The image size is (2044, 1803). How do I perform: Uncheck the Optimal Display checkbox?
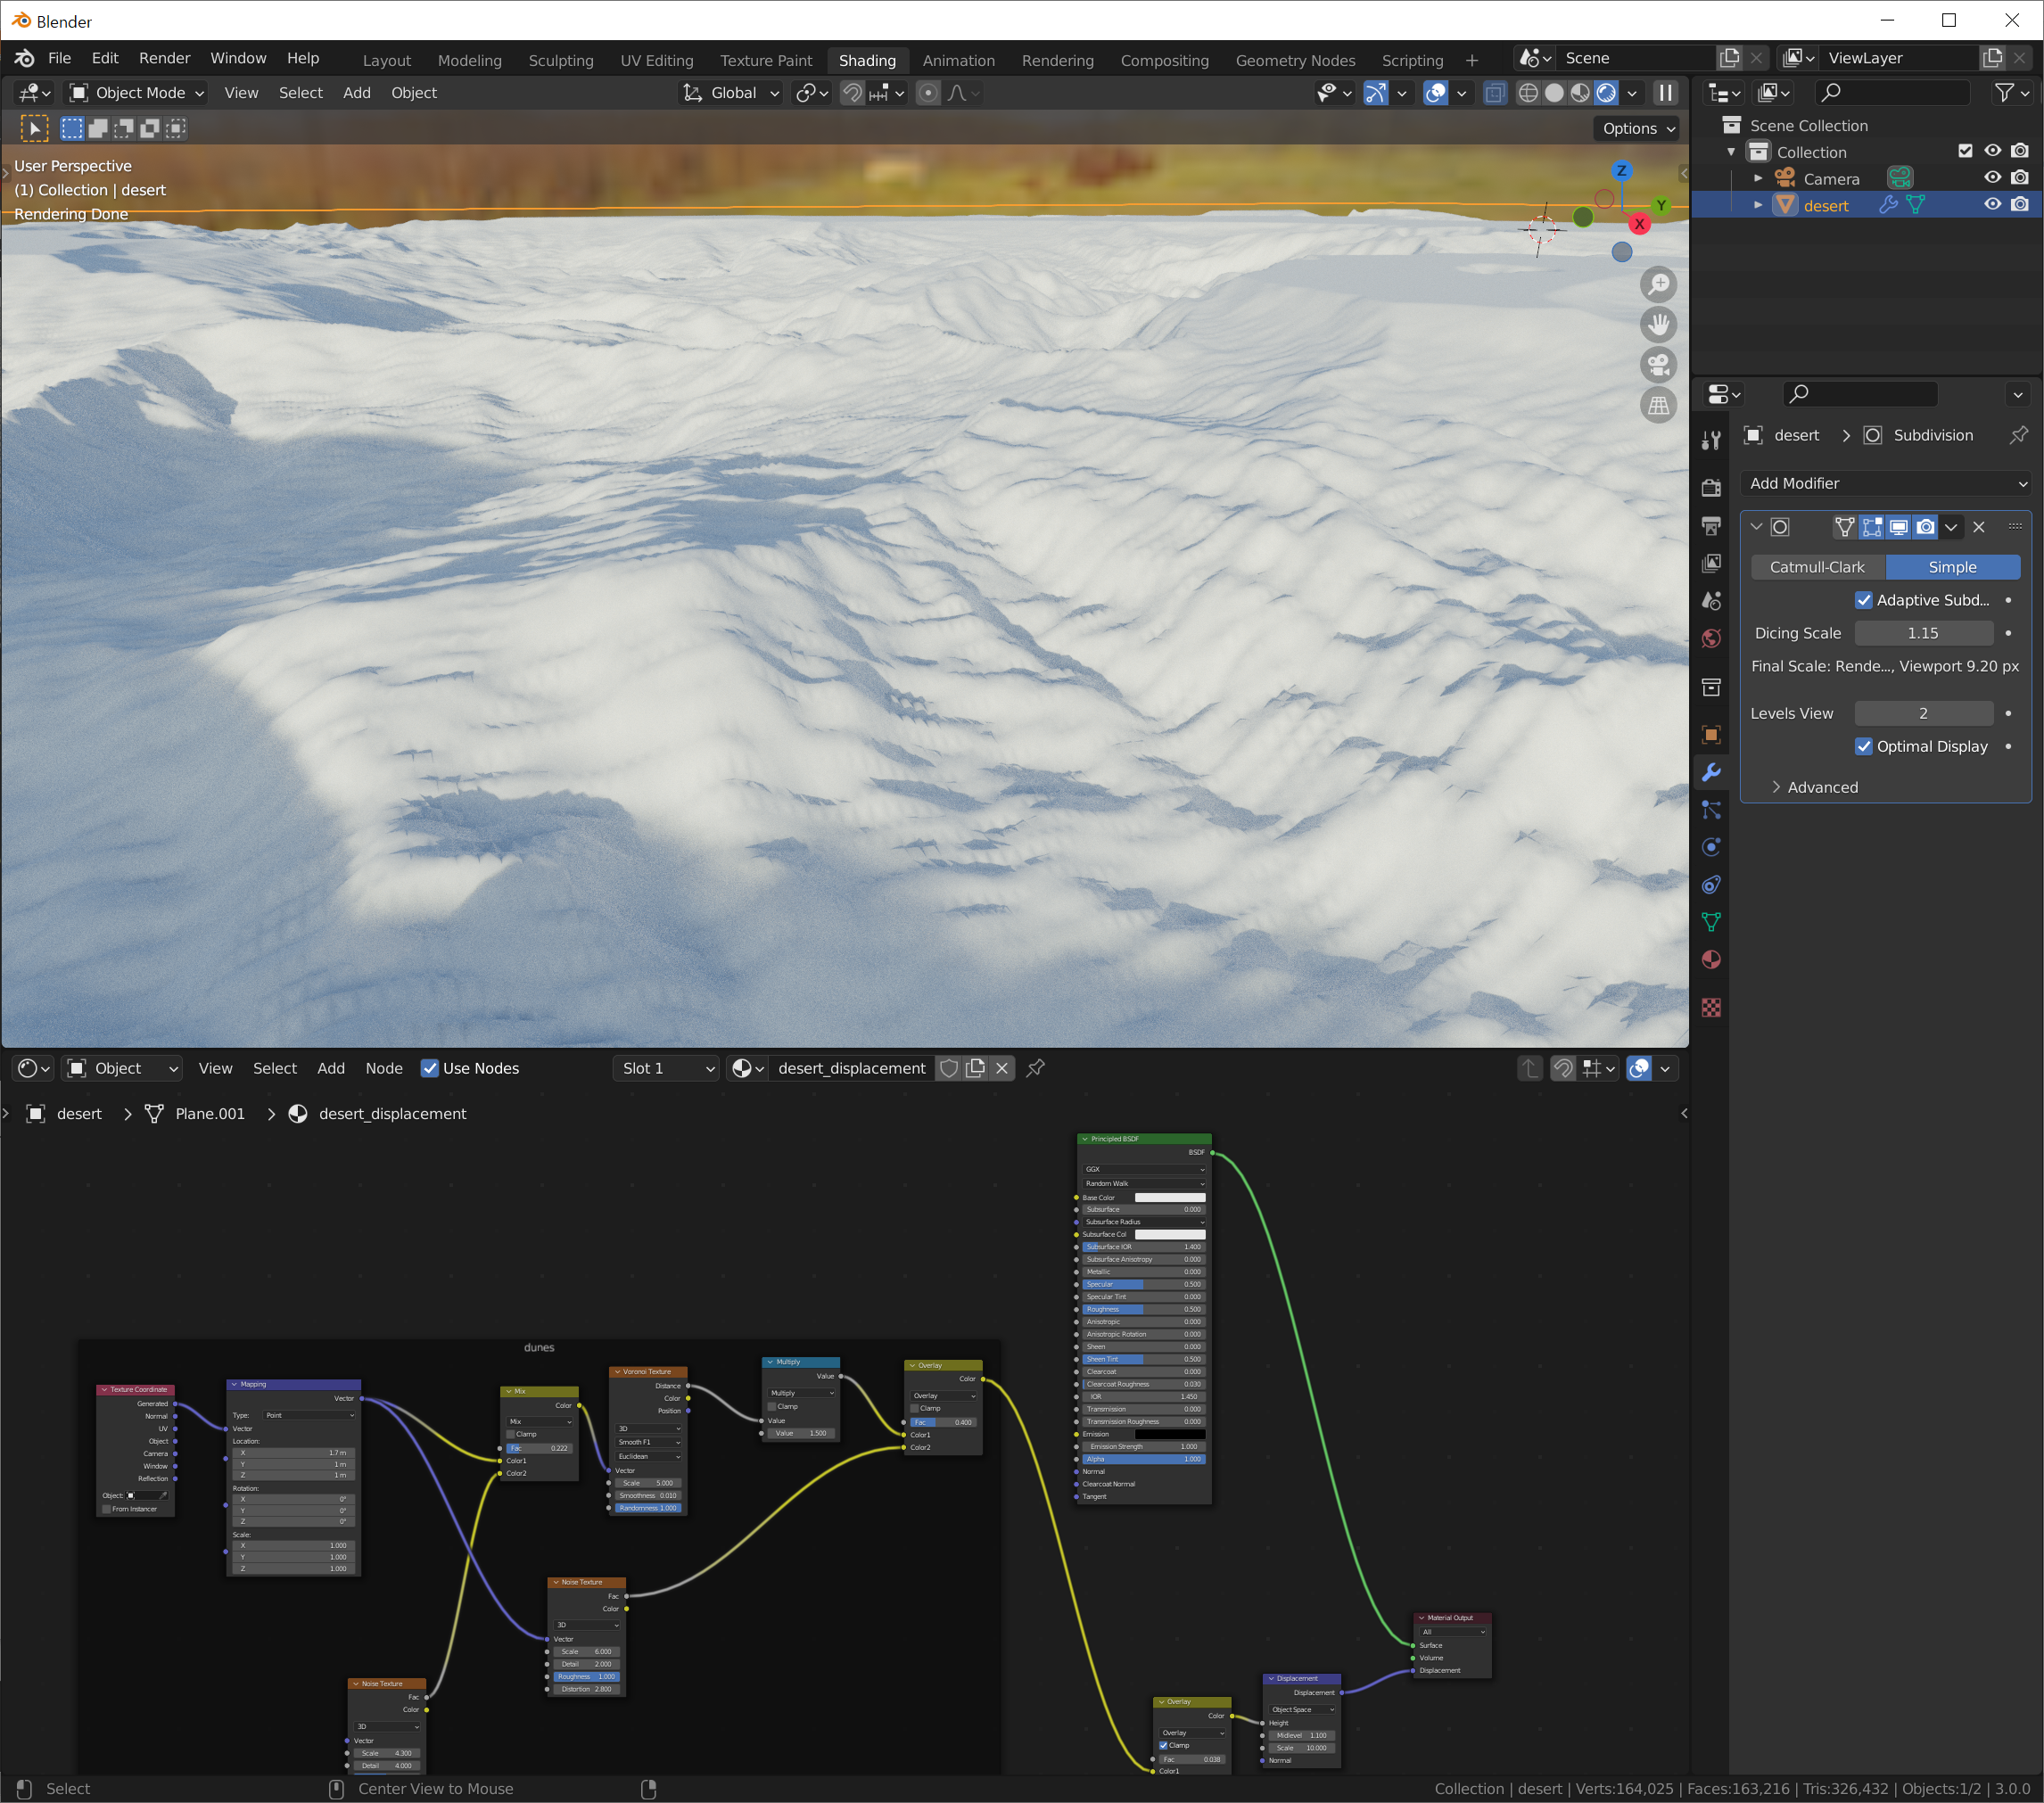click(x=1864, y=746)
